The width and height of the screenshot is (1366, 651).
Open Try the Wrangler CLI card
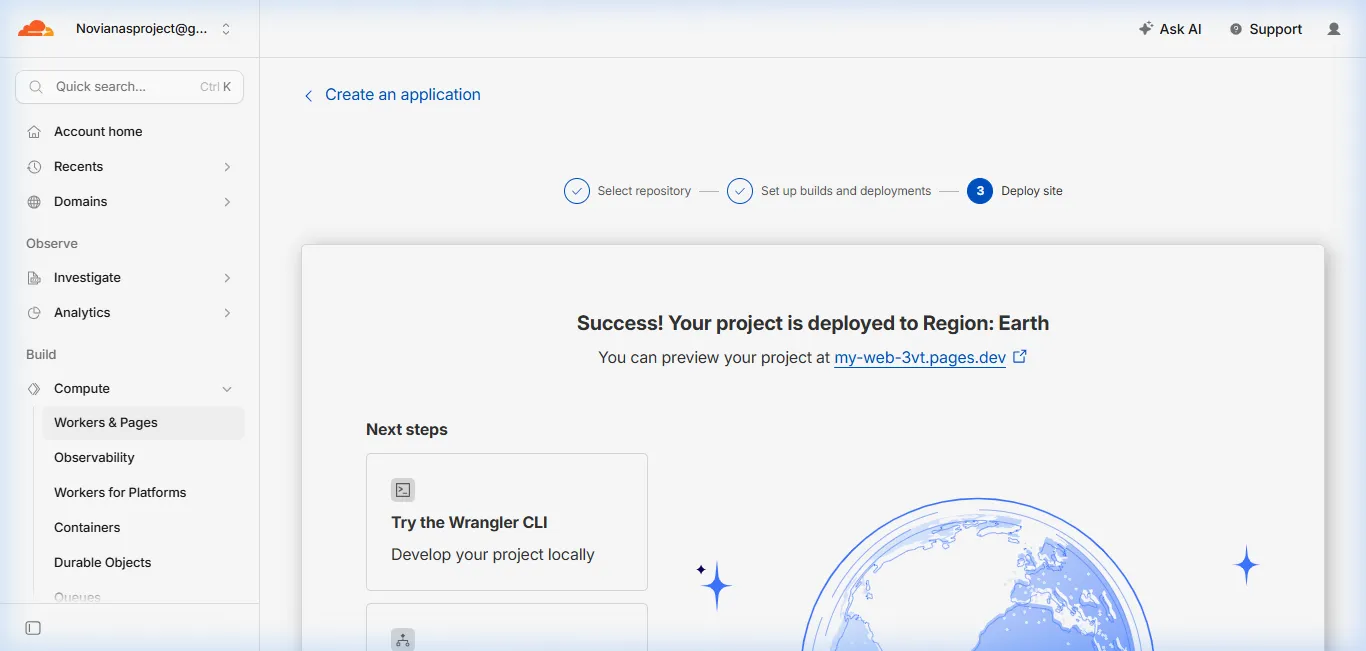[x=507, y=522]
